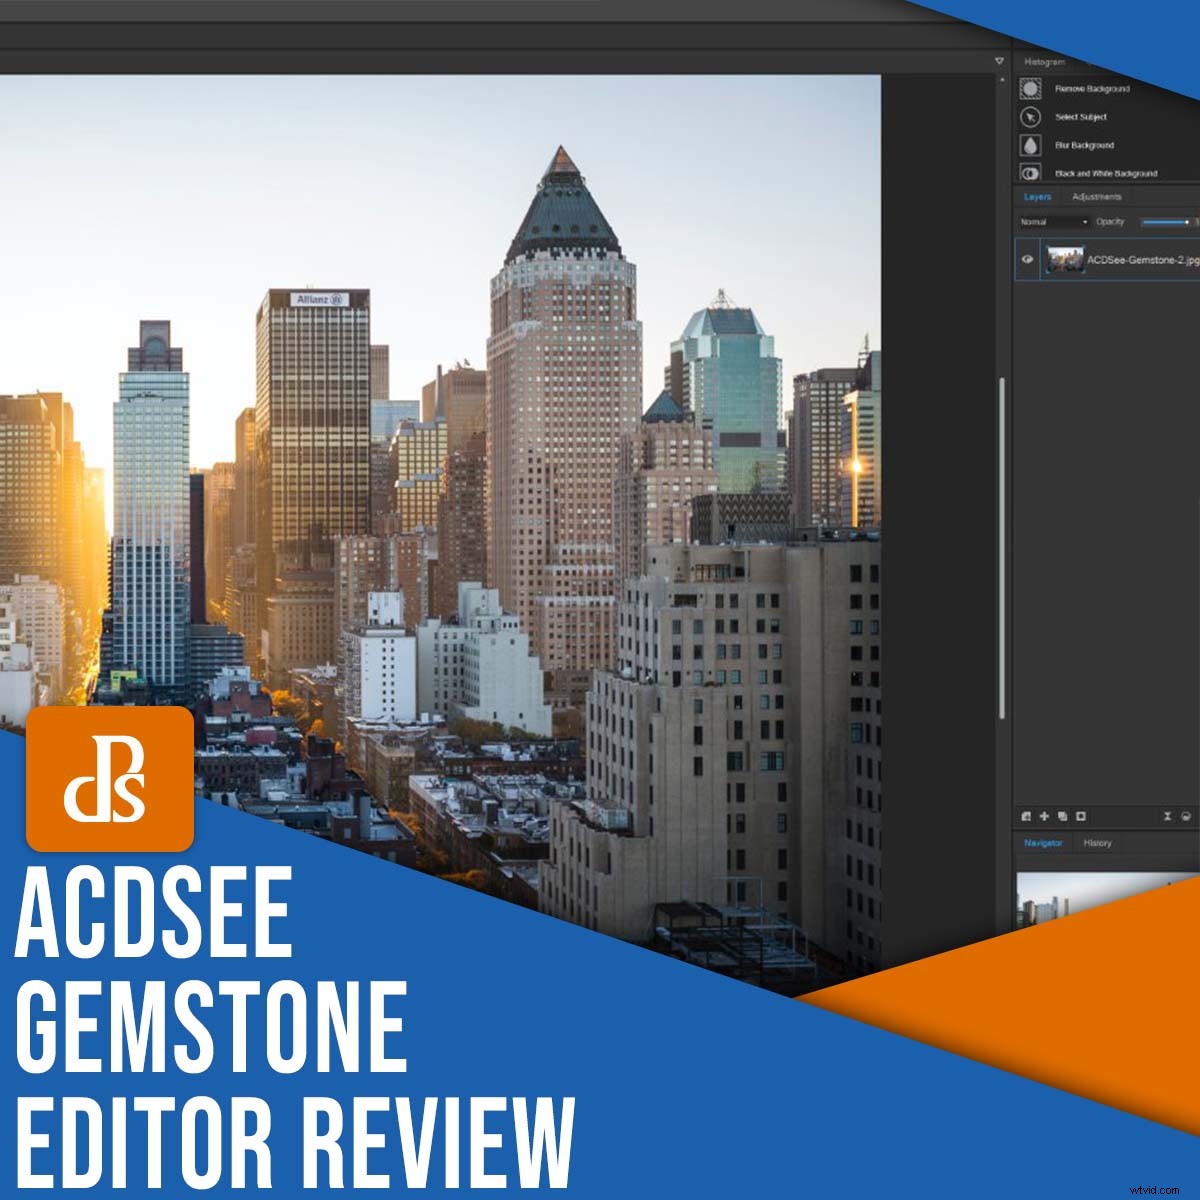This screenshot has width=1200, height=1200.
Task: Select the Navigator tab
Action: [x=1043, y=842]
